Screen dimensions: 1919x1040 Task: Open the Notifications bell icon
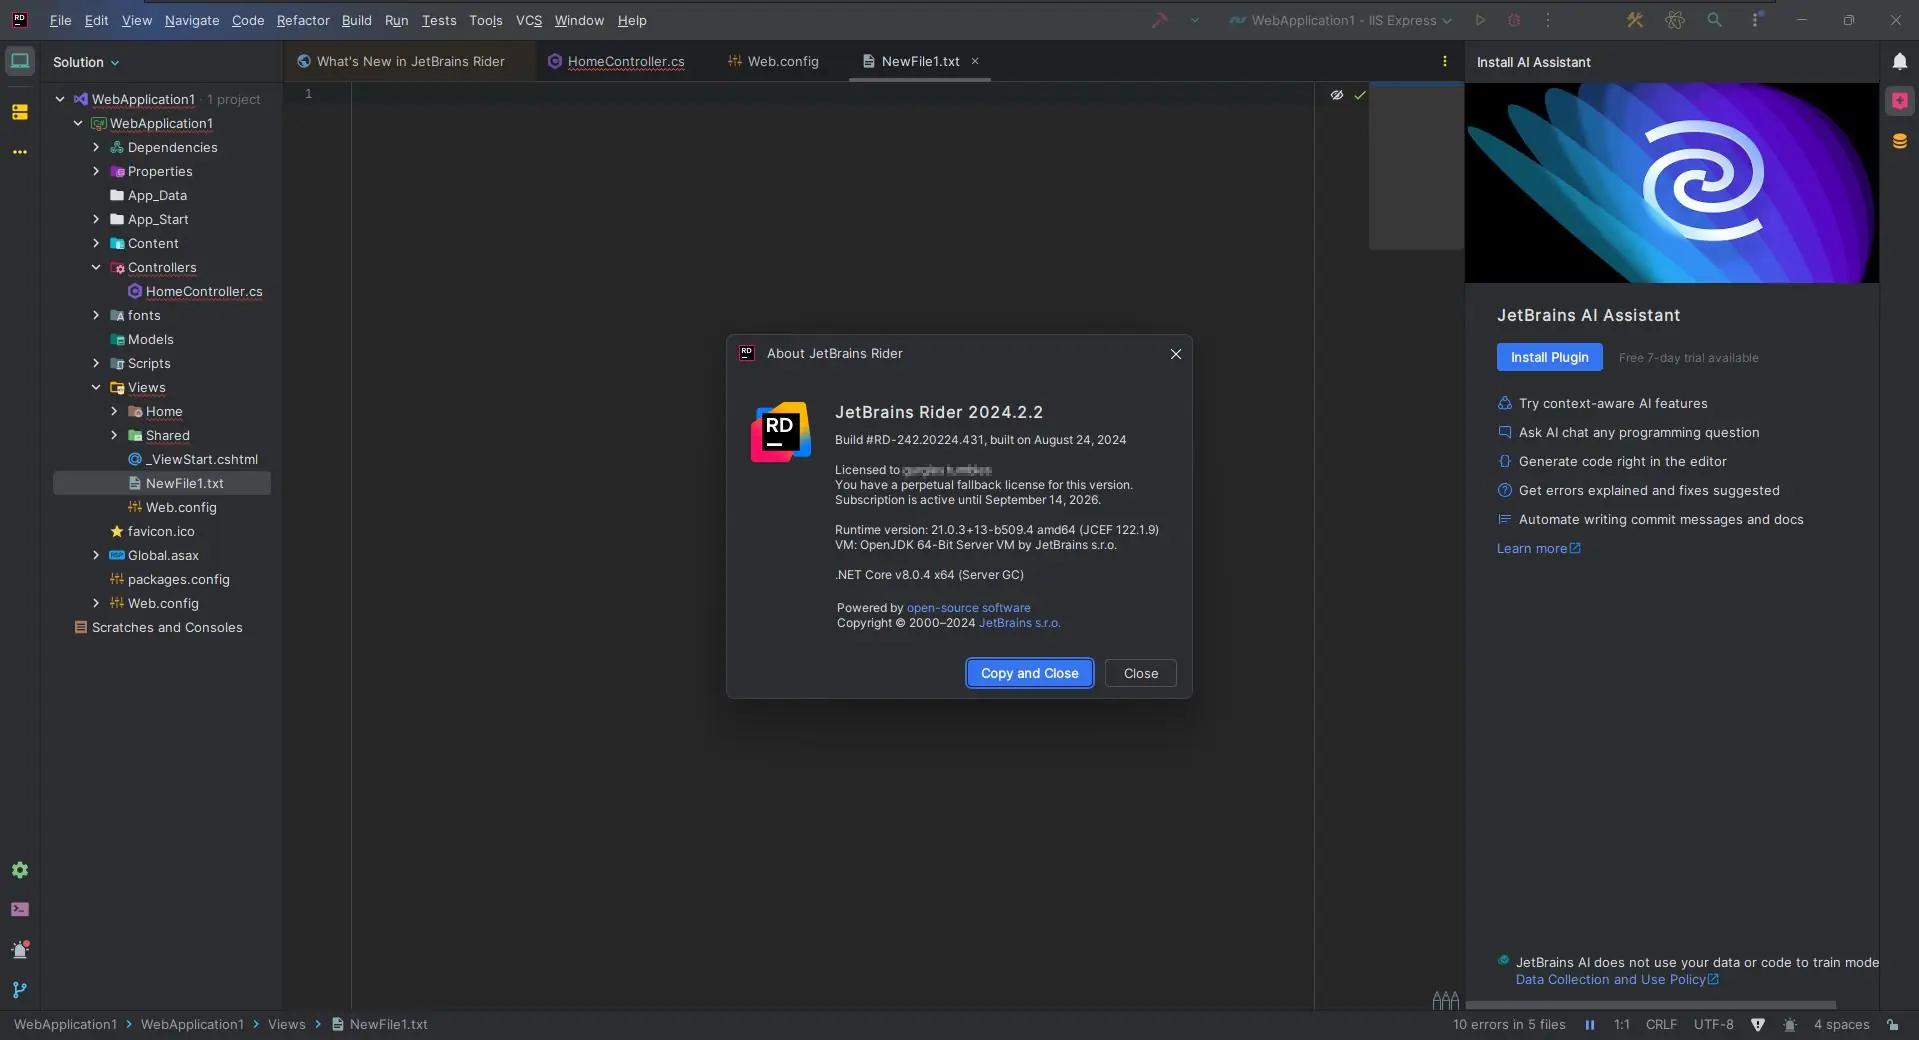point(1899,61)
